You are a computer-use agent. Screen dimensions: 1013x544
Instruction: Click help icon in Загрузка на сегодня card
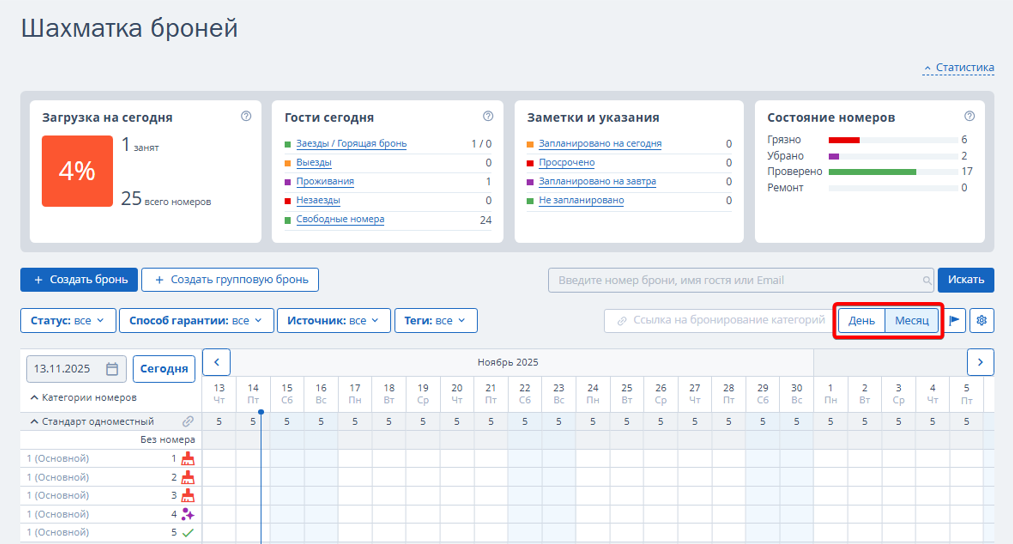(x=246, y=117)
